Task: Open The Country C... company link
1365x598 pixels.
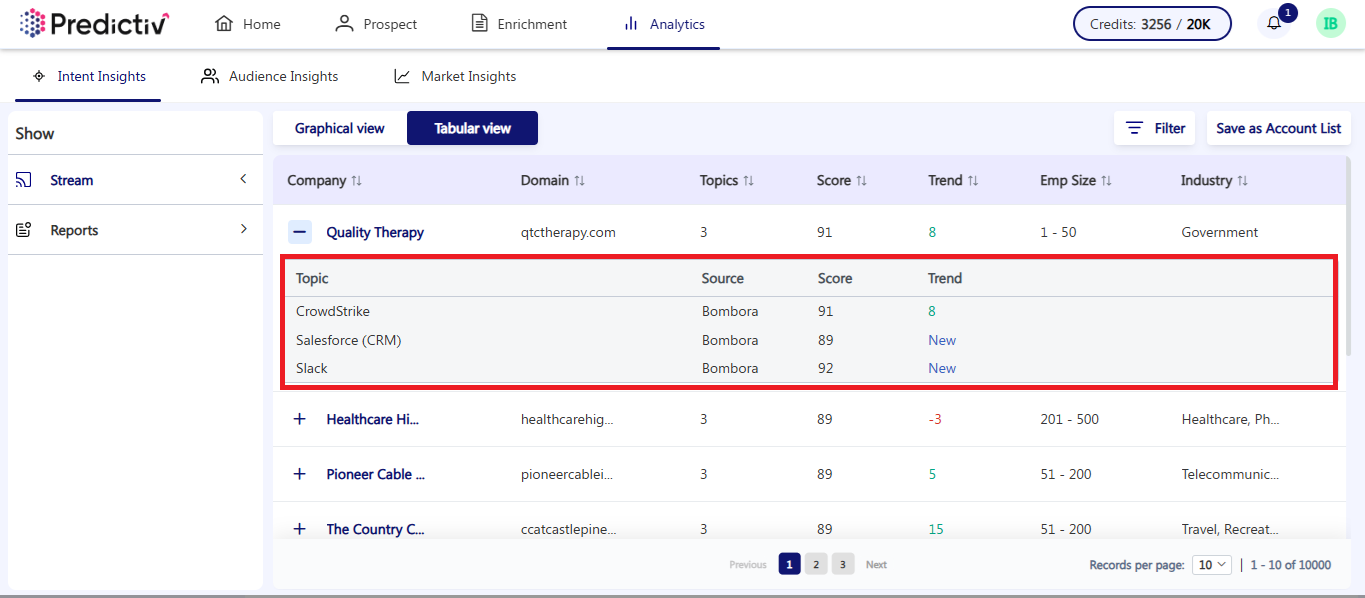Action: [x=376, y=529]
